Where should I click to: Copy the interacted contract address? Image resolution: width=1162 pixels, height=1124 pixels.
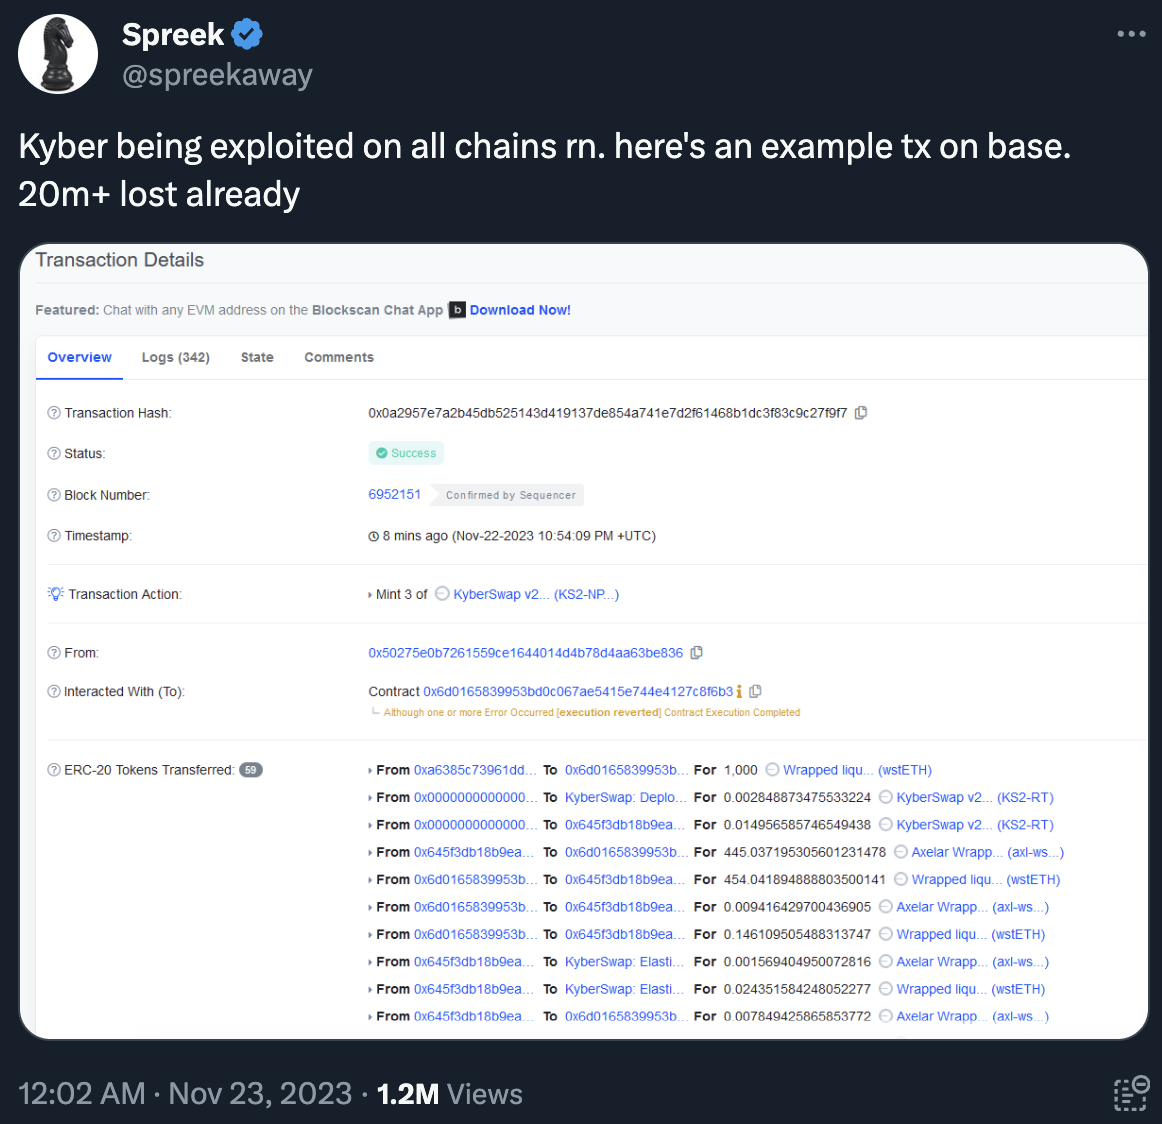(x=756, y=691)
